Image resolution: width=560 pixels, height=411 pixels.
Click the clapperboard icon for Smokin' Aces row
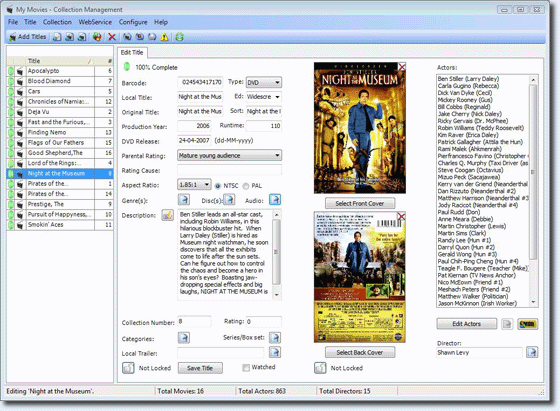click(20, 225)
